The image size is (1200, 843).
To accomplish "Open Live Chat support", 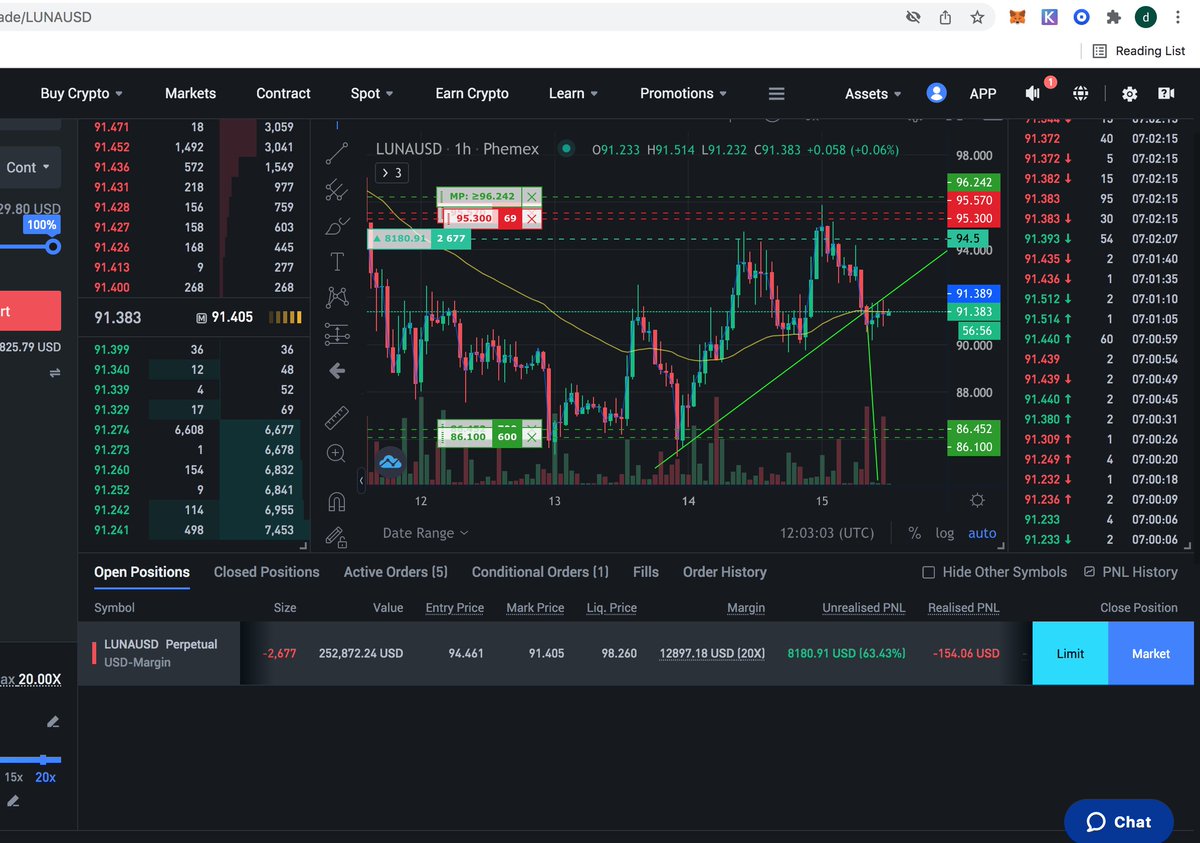I will tap(1118, 822).
